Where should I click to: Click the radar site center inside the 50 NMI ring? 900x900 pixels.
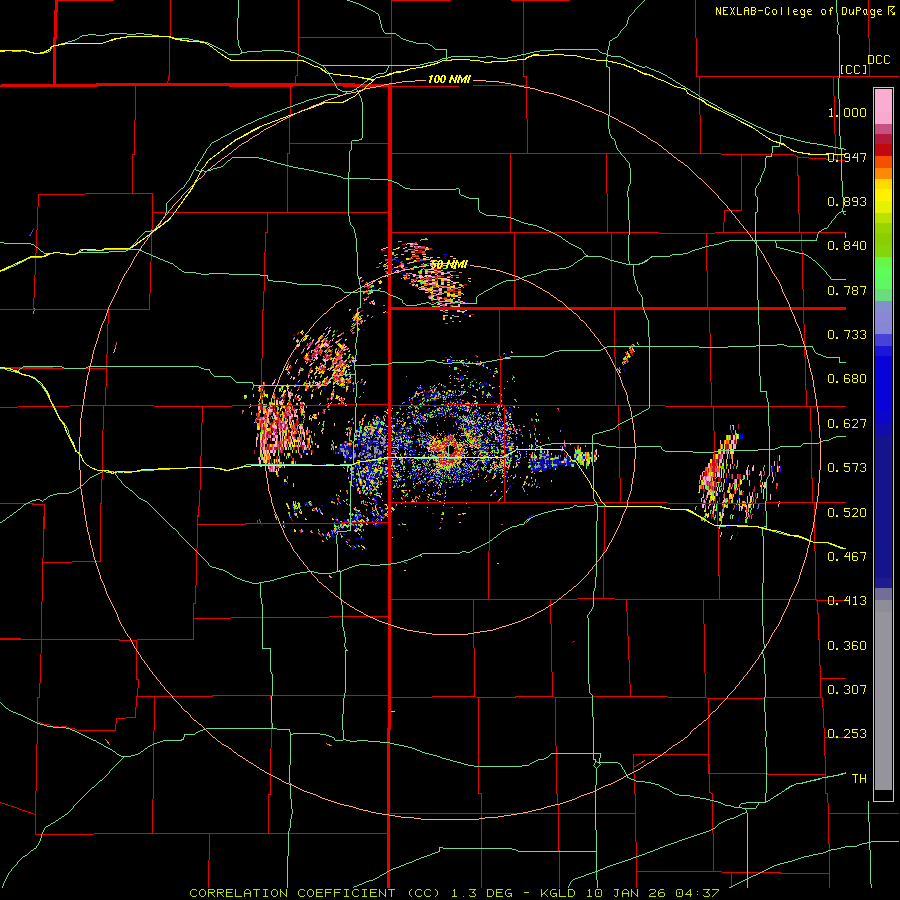click(x=449, y=449)
